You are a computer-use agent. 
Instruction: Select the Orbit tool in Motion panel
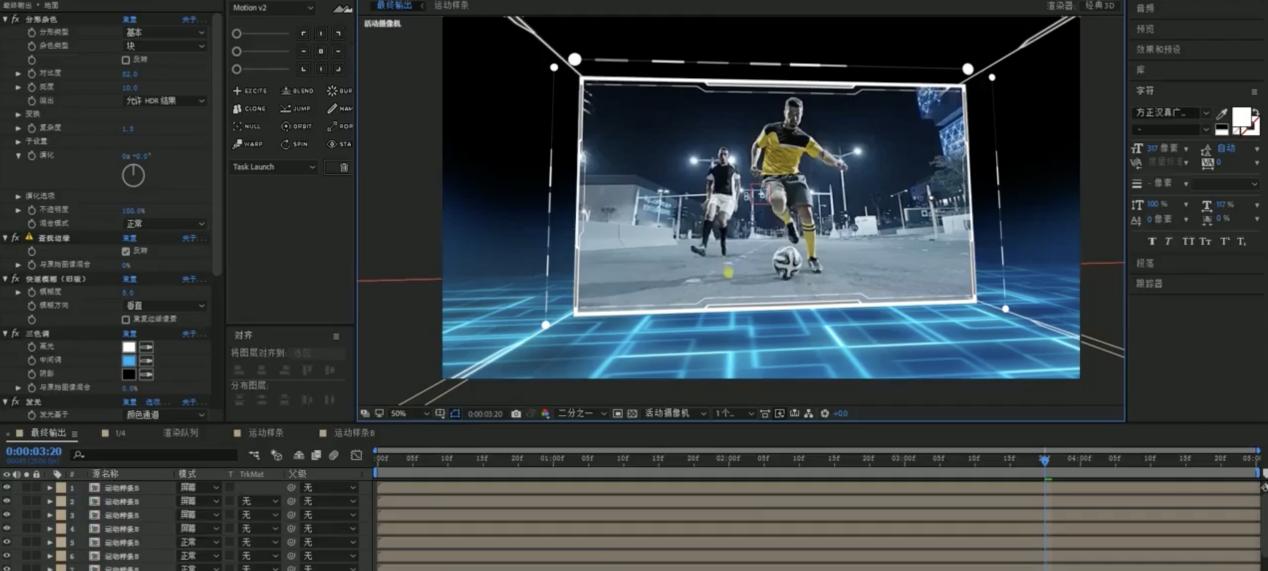[x=297, y=127]
